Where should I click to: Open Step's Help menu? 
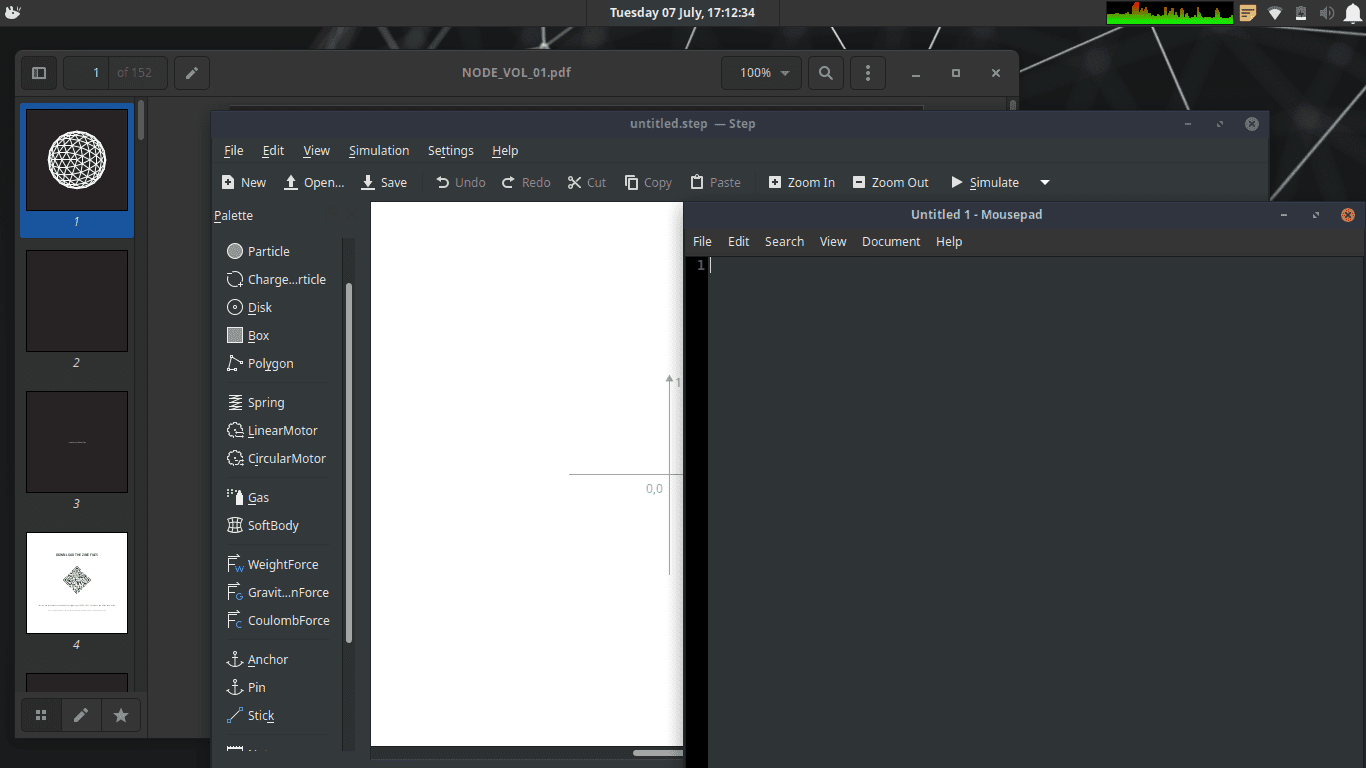505,150
